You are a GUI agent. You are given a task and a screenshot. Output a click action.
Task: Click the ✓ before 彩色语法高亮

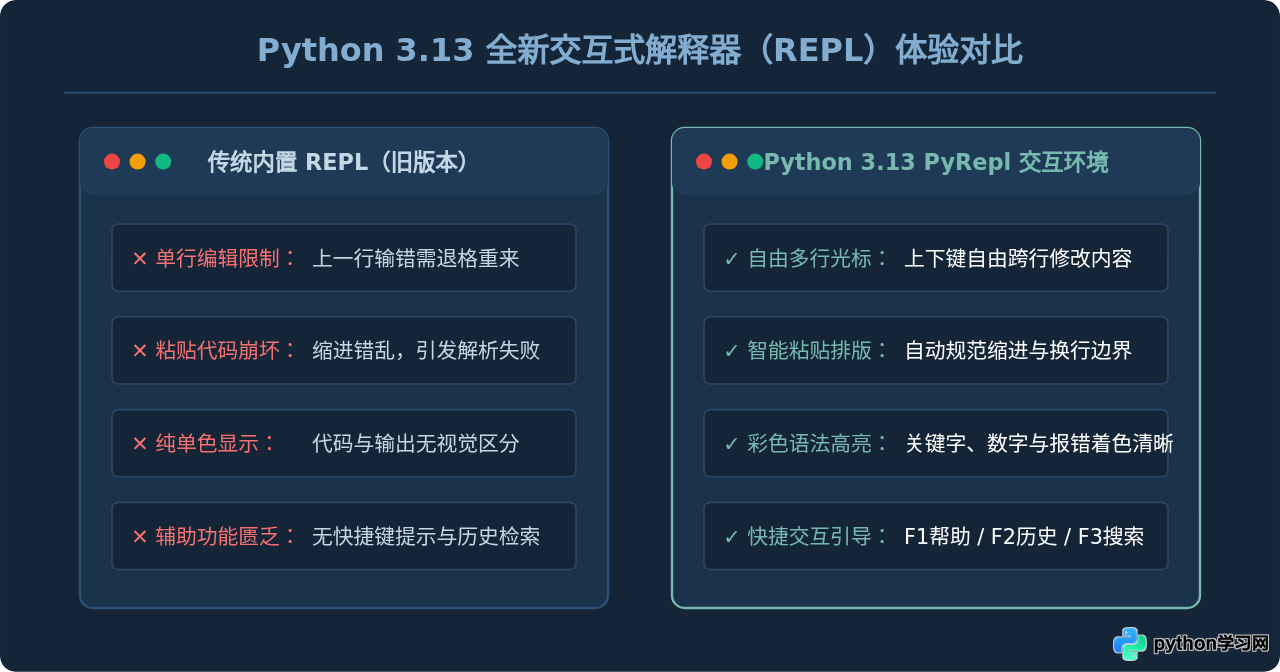point(731,444)
